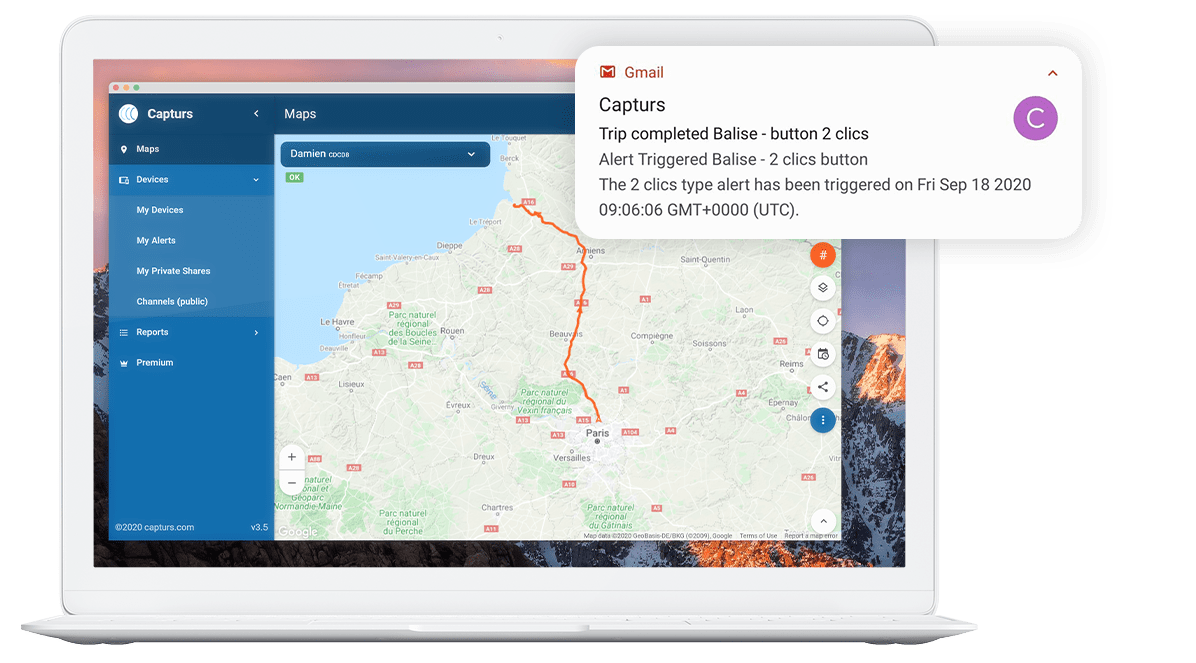
Task: Click the v3.5 version label
Action: click(x=259, y=527)
